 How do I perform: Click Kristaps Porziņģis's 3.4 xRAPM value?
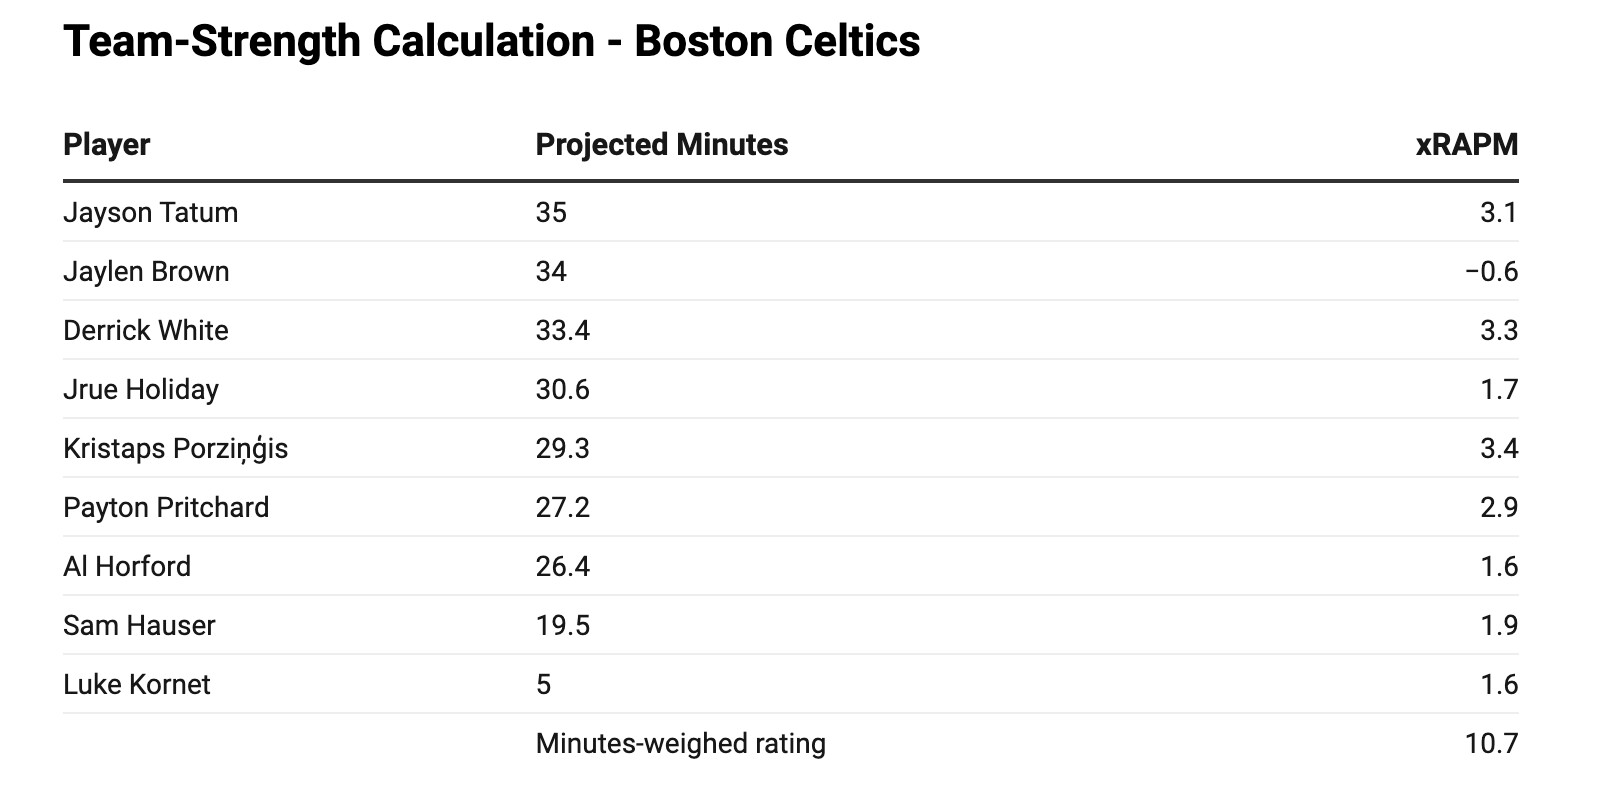[1498, 449]
